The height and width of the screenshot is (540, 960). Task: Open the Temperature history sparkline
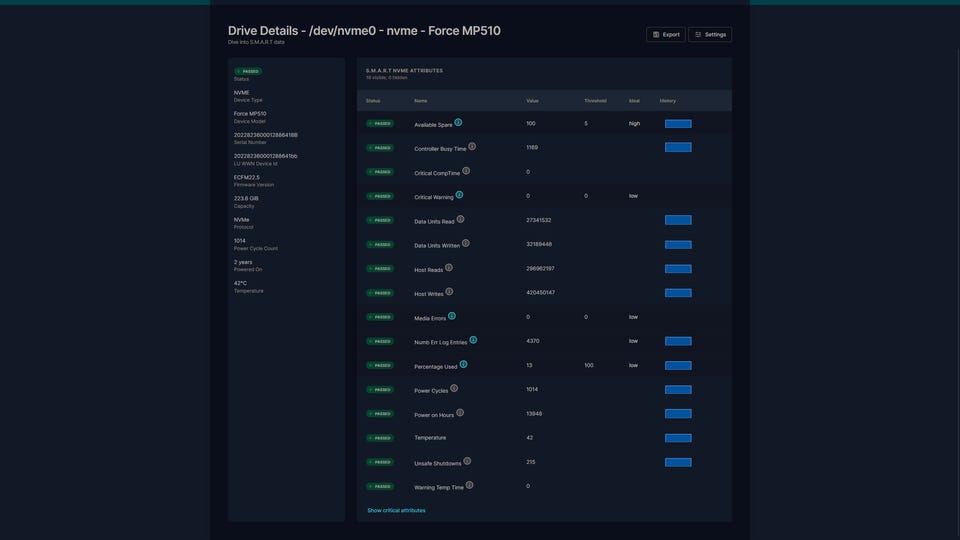tap(678, 438)
